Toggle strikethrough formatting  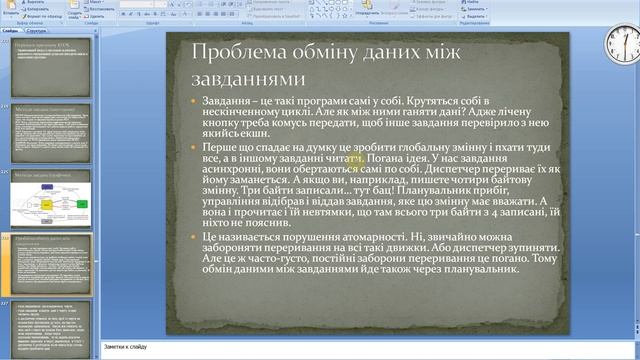(147, 14)
